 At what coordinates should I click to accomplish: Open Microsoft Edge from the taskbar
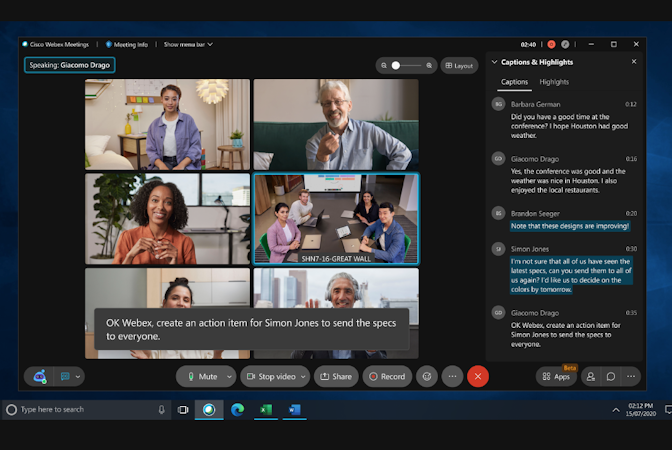[237, 410]
